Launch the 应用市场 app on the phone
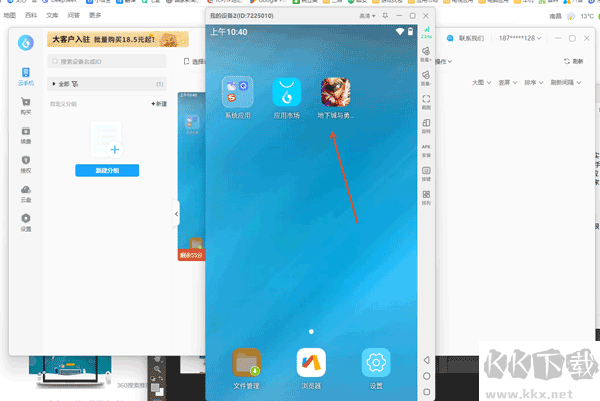Screen dimensions: 600x401 tap(287, 98)
